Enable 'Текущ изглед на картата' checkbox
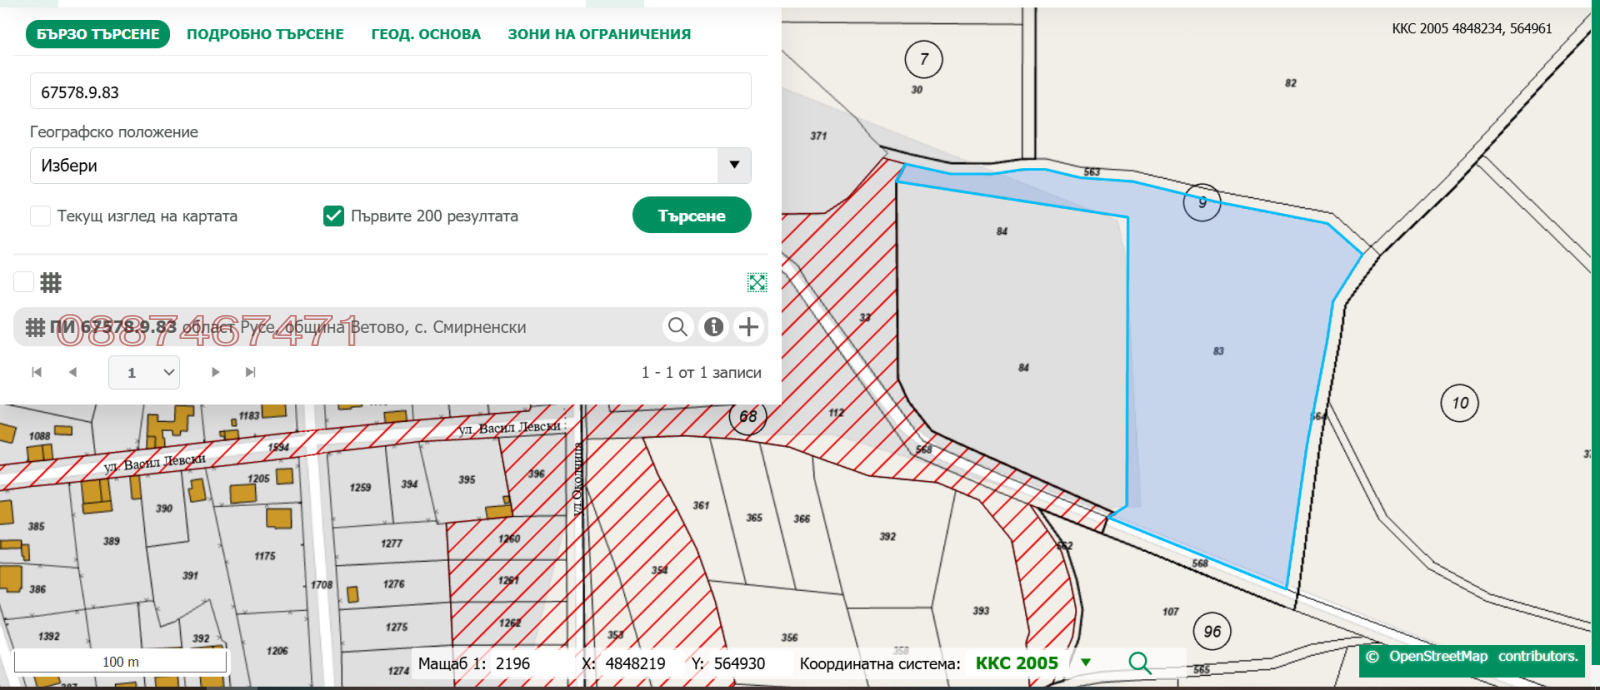Viewport: 1600px width, 690px height. point(41,216)
